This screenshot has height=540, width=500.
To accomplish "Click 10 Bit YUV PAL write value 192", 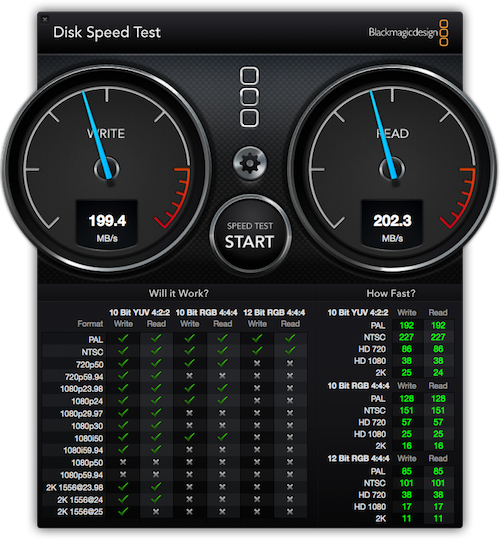I will coord(407,325).
